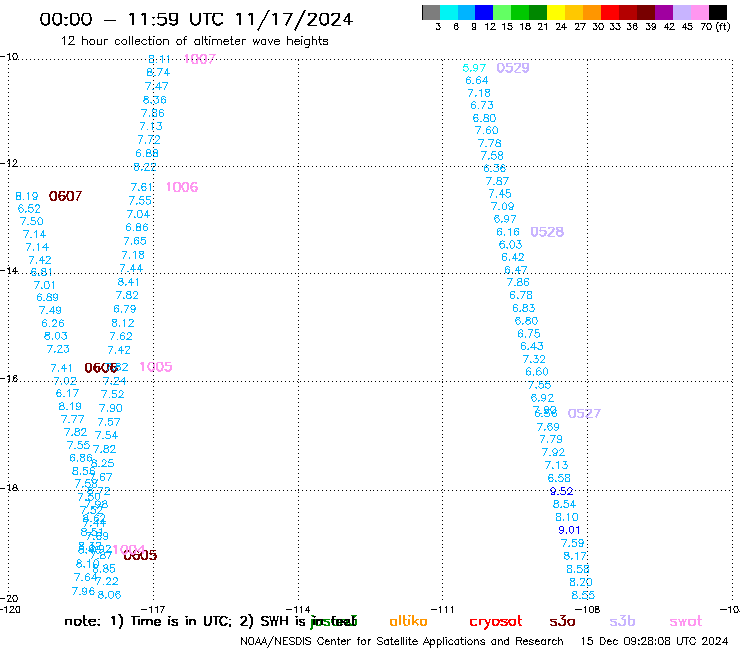
Task: Click wave height value '8.41'
Action: (x=128, y=282)
